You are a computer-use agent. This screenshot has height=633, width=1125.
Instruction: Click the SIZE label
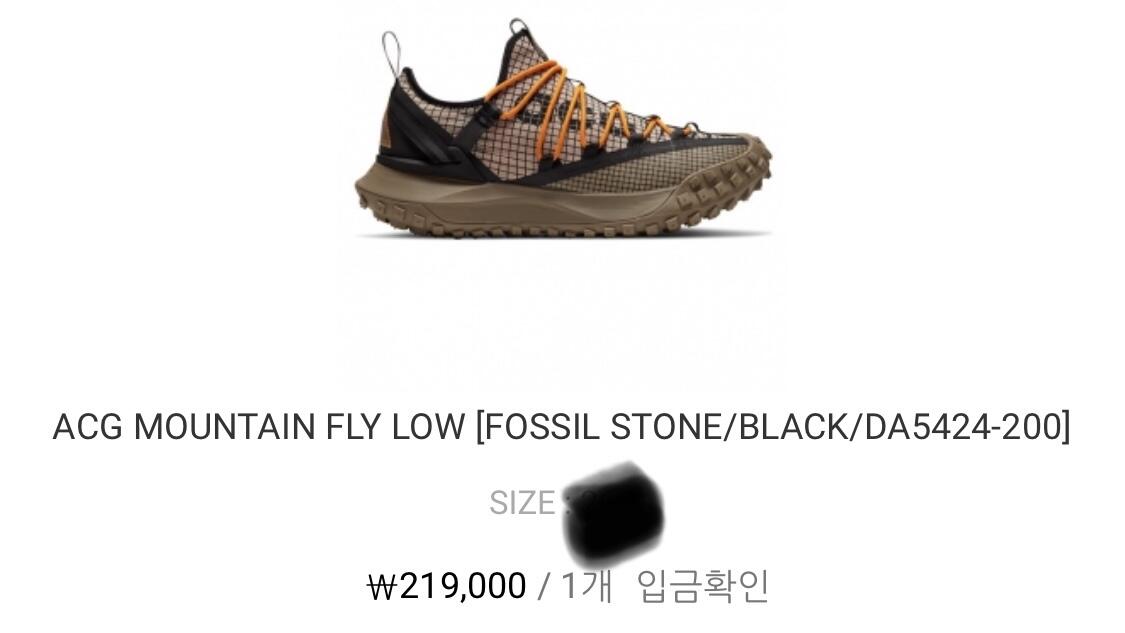[522, 503]
